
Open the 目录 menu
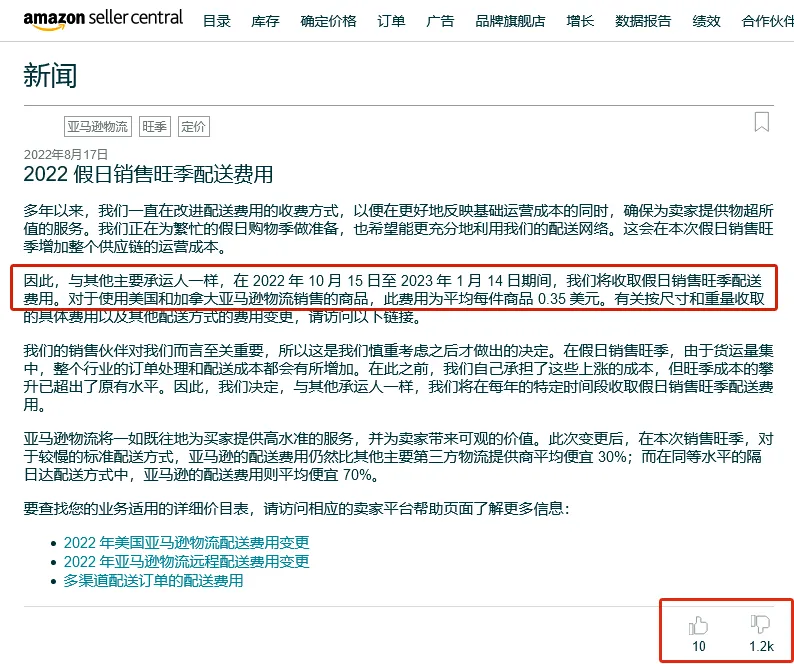click(217, 21)
